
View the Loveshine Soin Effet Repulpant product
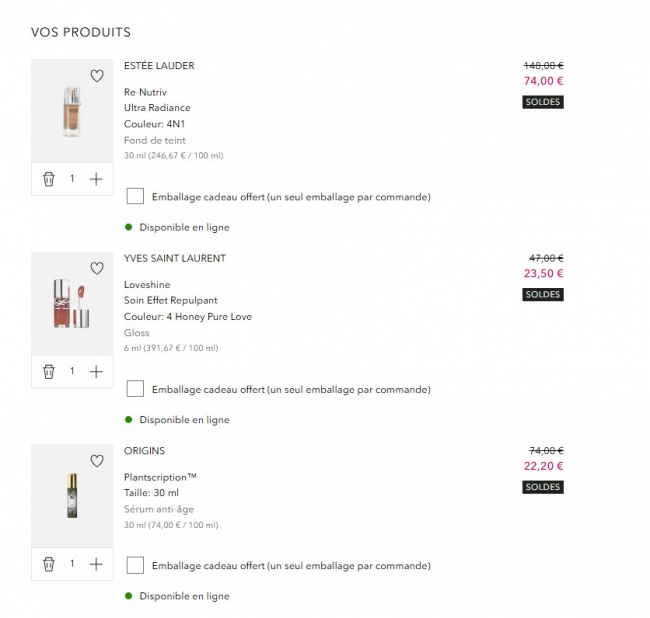(x=170, y=292)
